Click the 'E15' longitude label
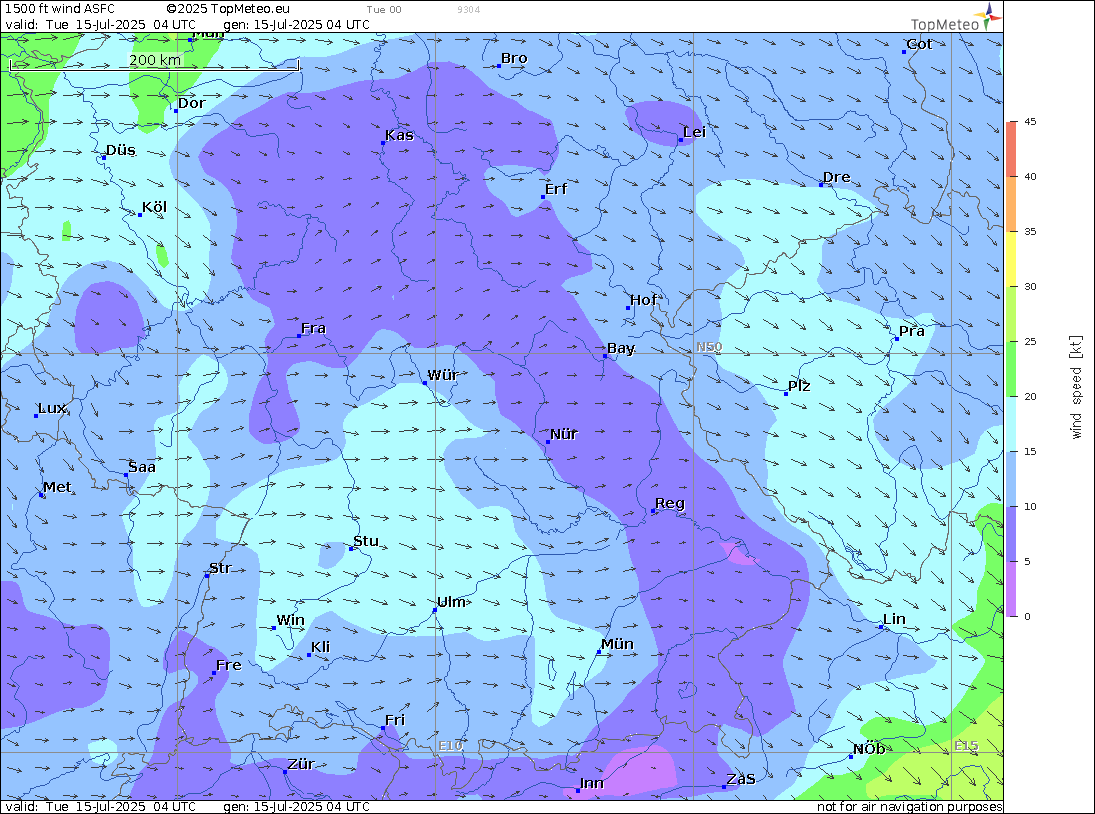 click(x=966, y=746)
